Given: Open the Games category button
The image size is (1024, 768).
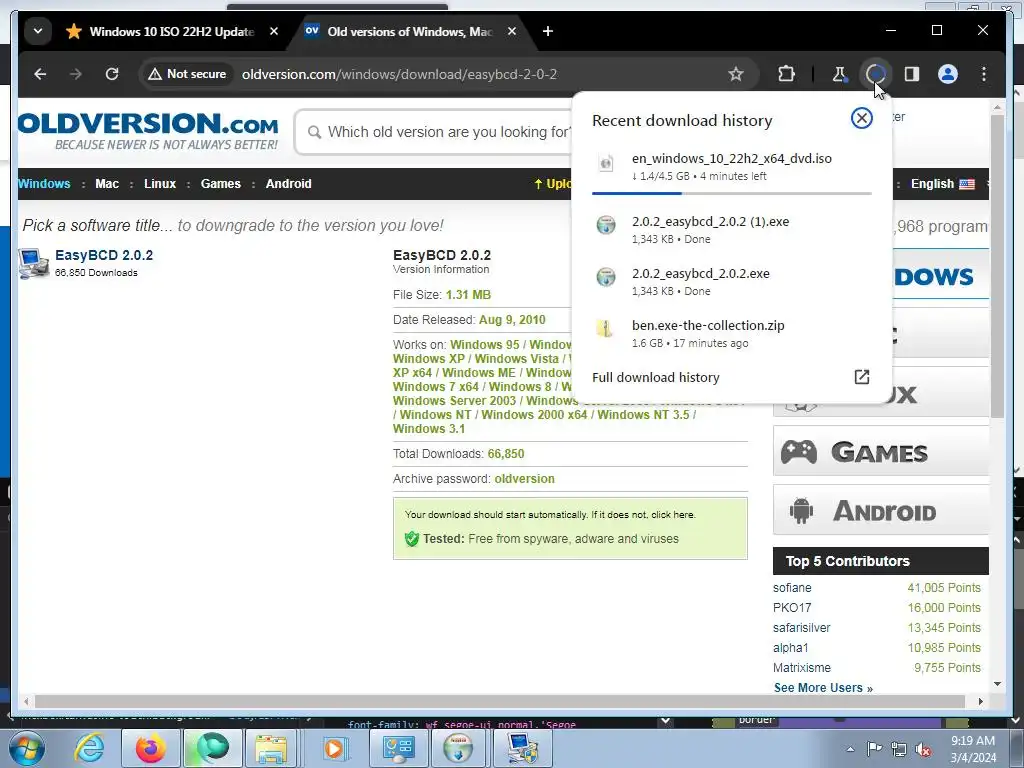Looking at the screenshot, I should [x=880, y=451].
